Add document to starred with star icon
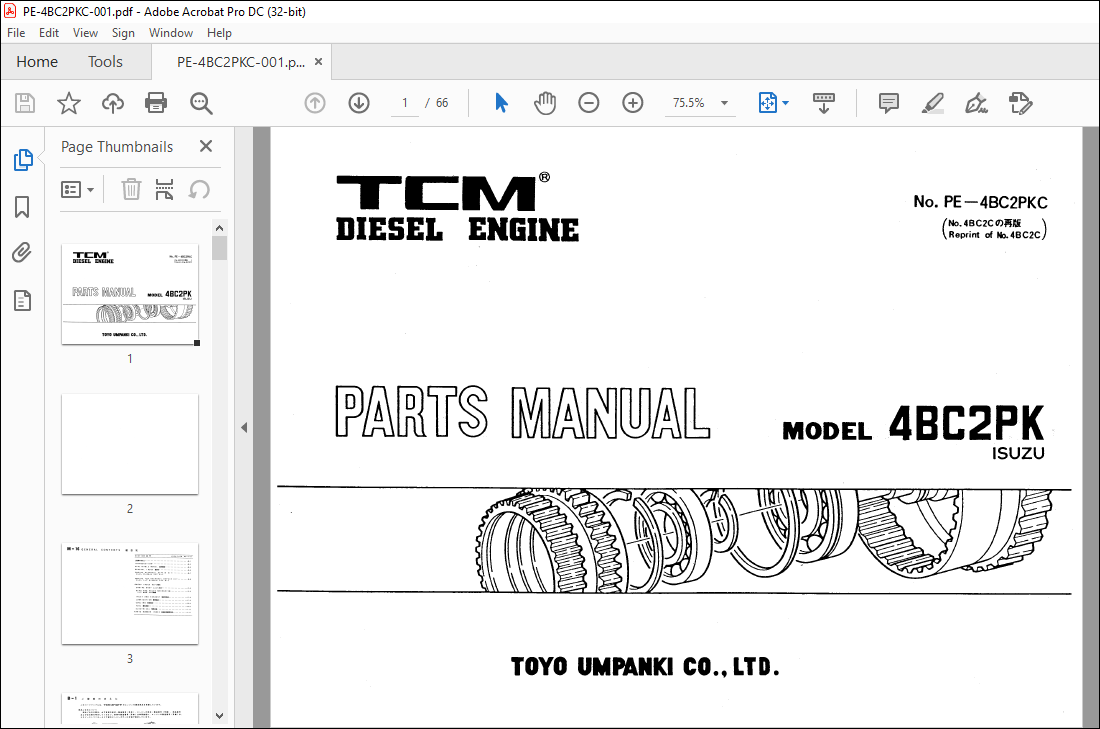Screen dimensions: 1100x729 pyautogui.click(x=69, y=103)
